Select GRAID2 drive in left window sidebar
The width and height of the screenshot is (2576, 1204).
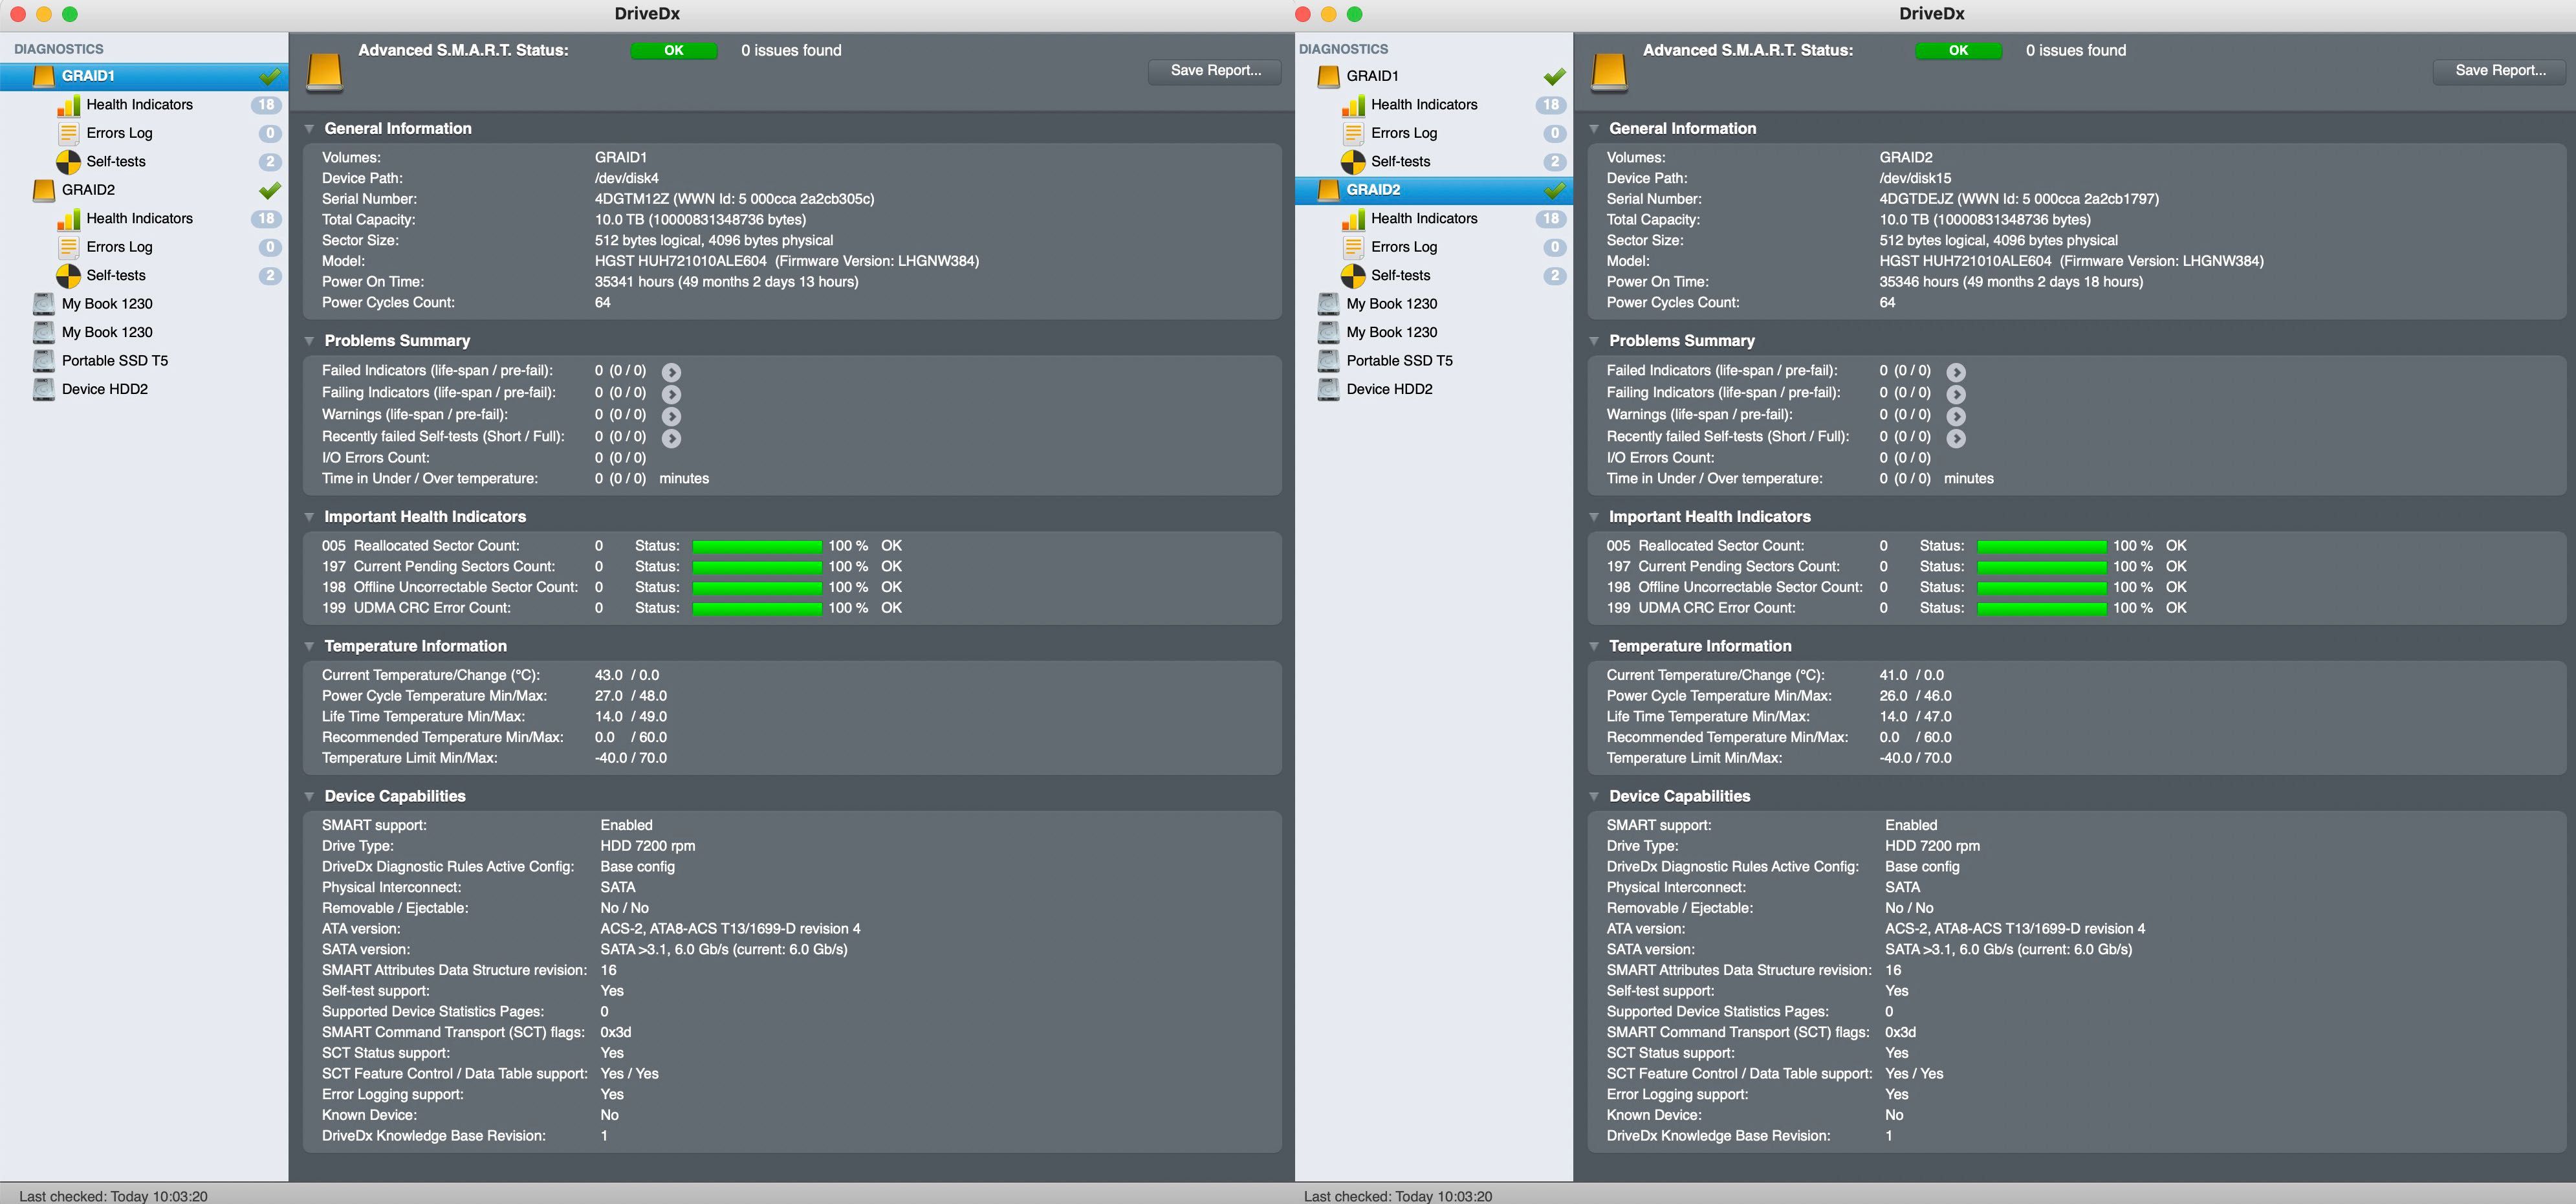click(x=144, y=190)
